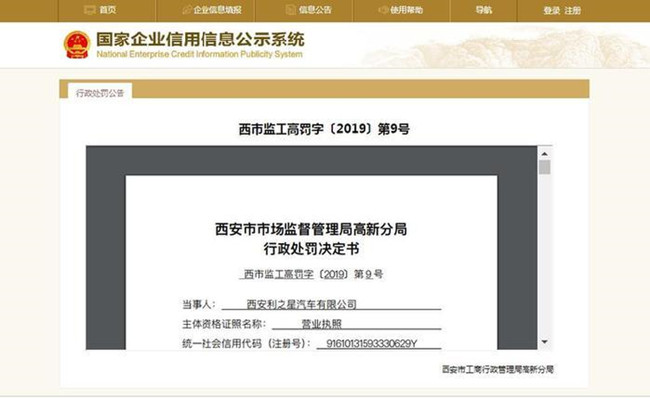The height and width of the screenshot is (398, 650).
Task: Click the document scrollbar down arrow
Action: [545, 342]
